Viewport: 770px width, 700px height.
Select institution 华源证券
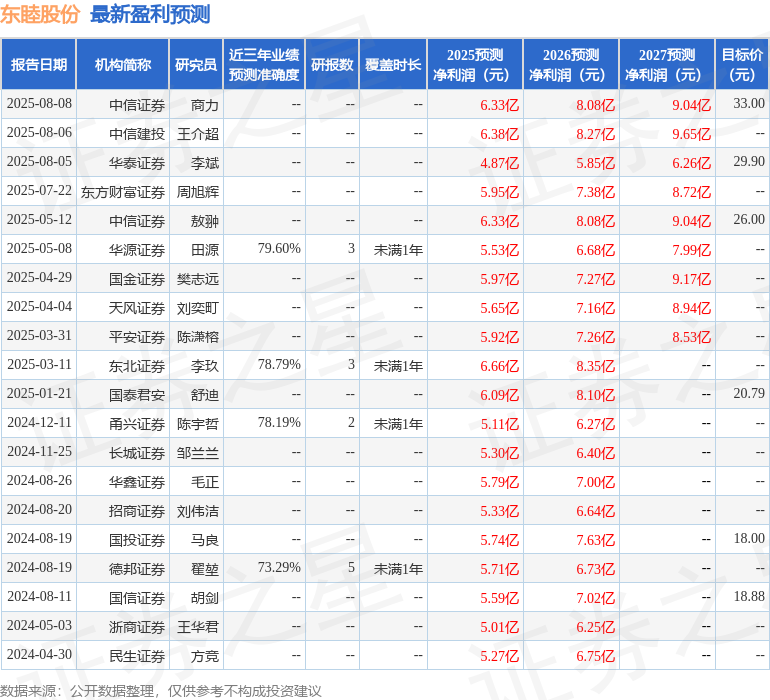pyautogui.click(x=137, y=250)
